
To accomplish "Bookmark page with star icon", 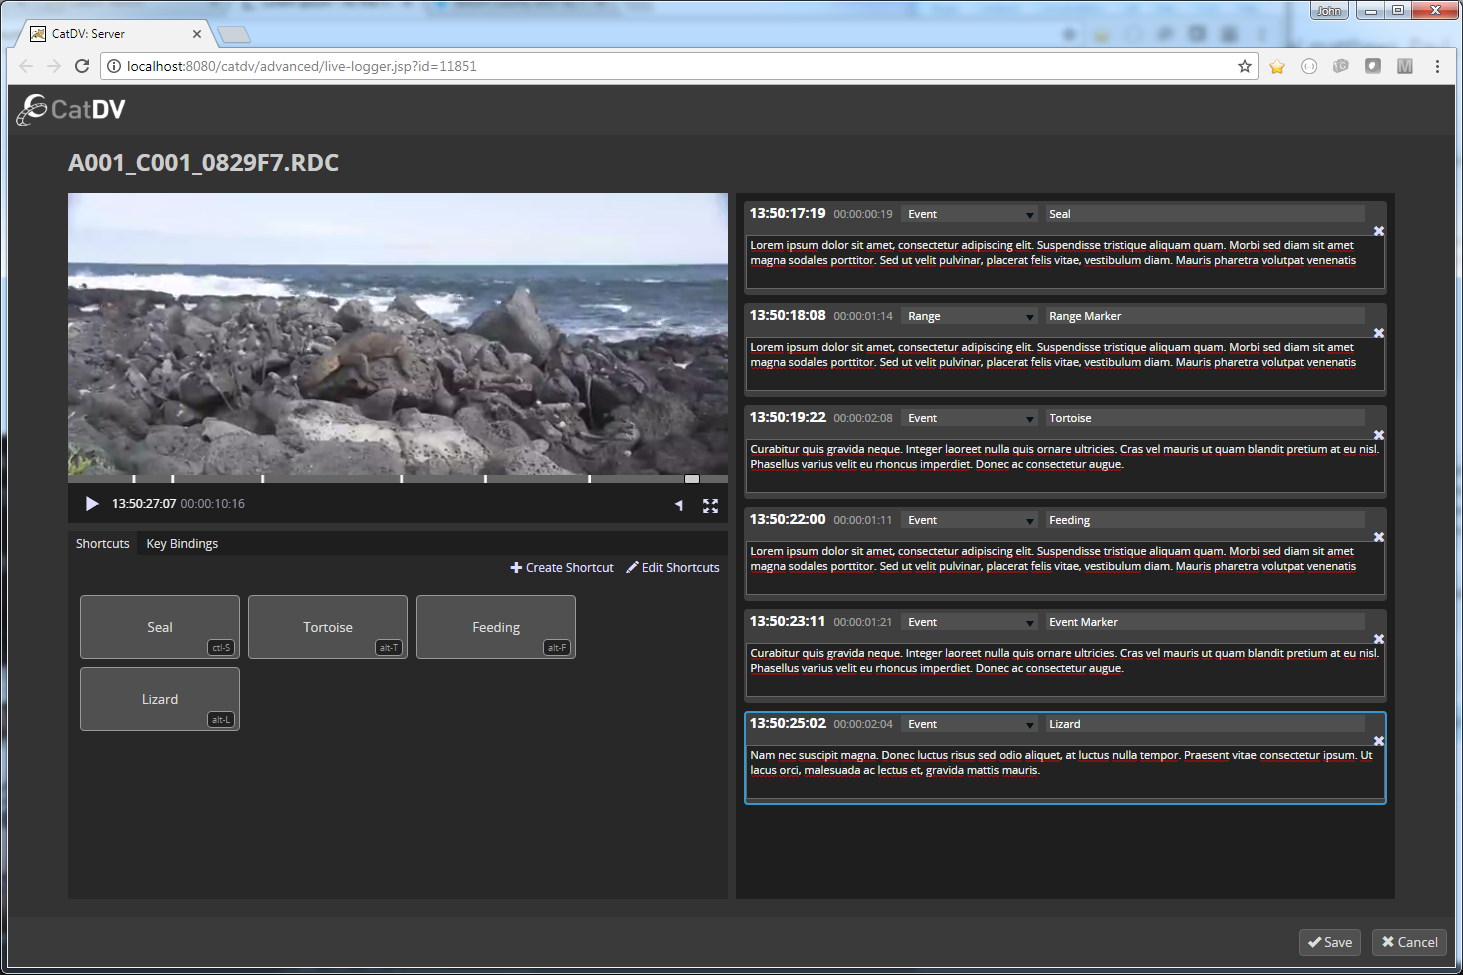I will coord(1245,66).
